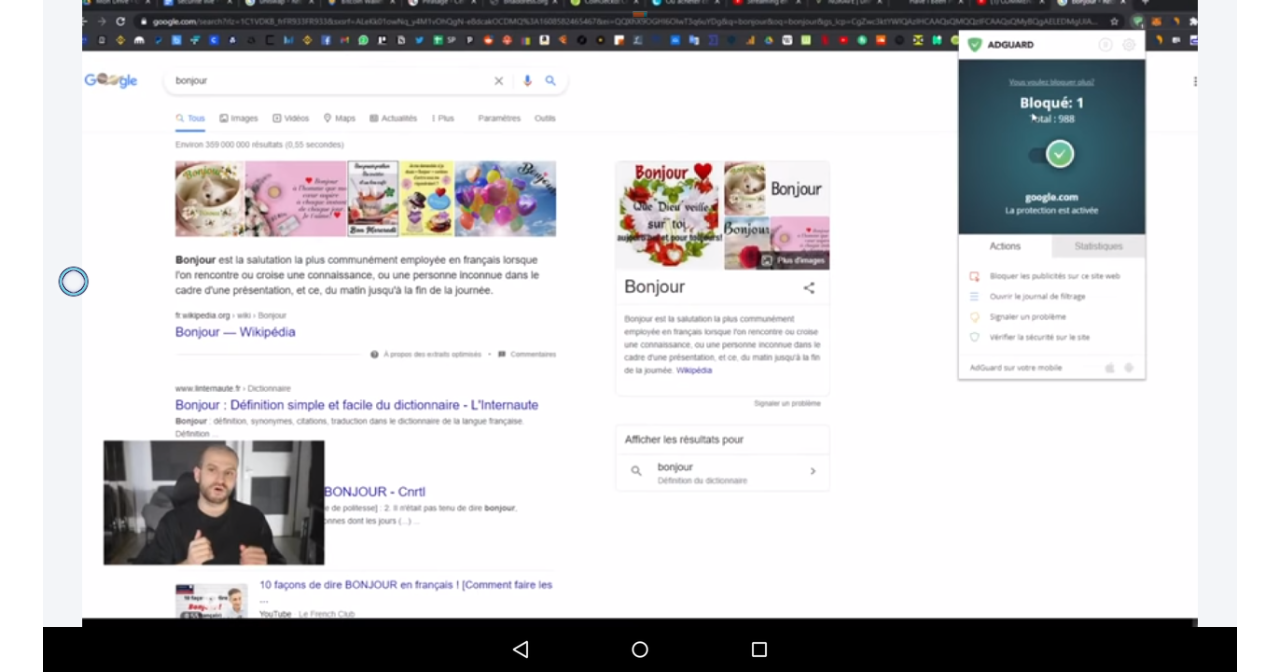
Task: Toggle the AdGuard protection switch for google.com
Action: [x=1051, y=154]
